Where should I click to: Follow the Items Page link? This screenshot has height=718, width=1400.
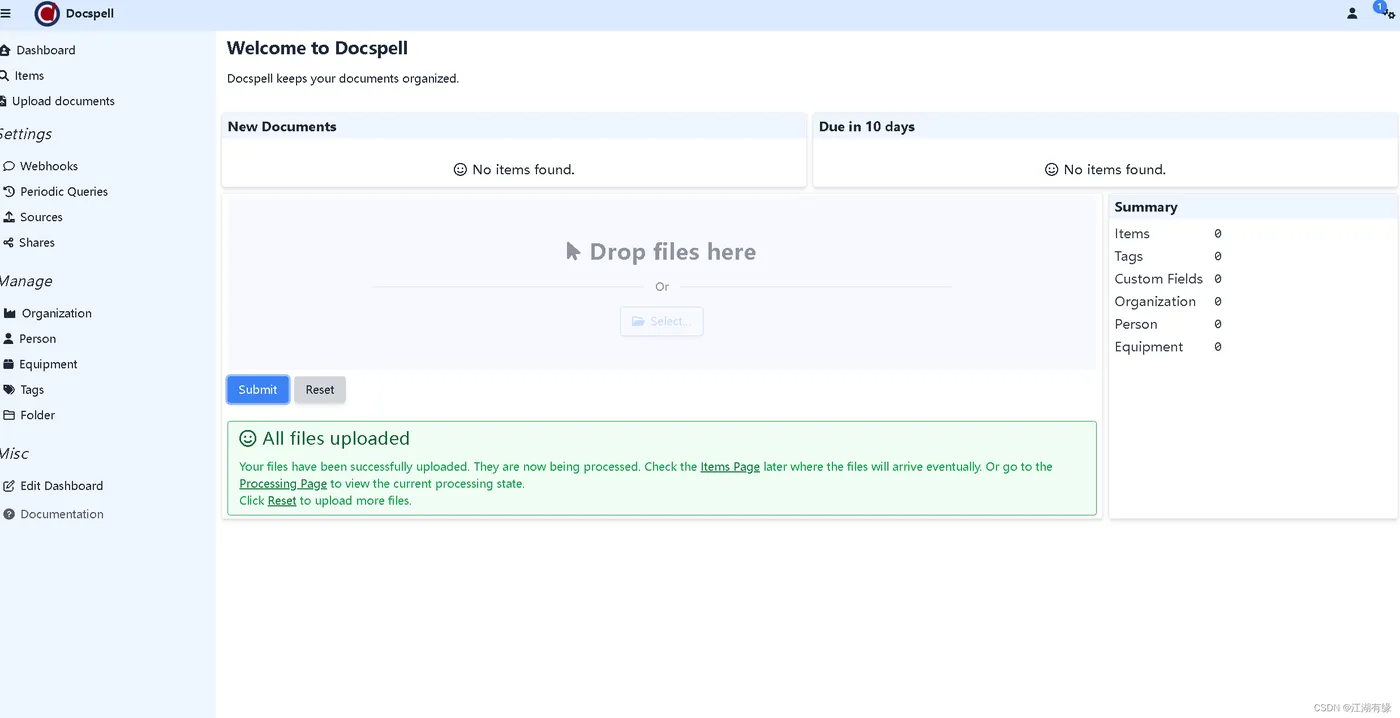click(730, 467)
